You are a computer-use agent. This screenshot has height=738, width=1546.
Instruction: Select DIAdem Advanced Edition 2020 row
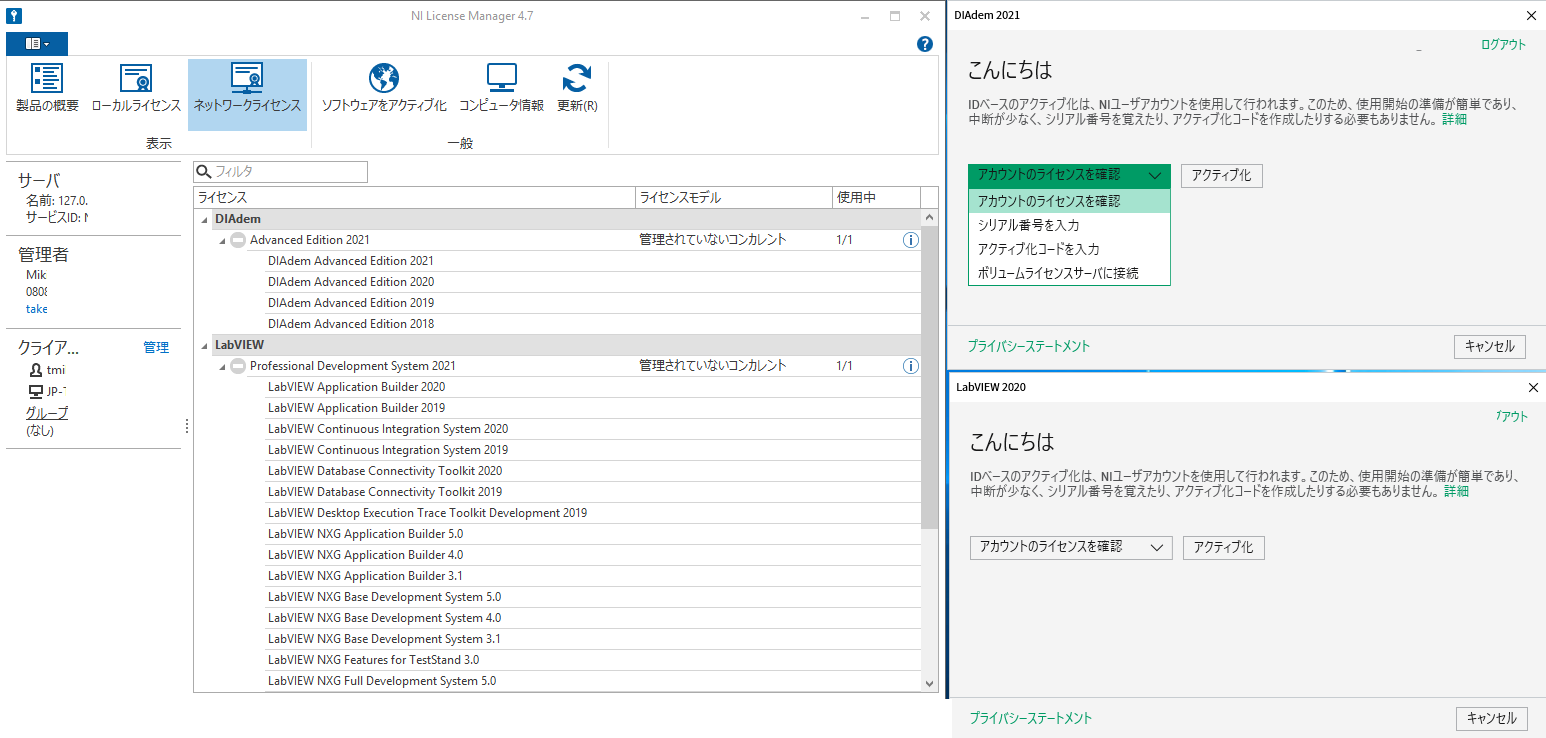[x=592, y=282]
